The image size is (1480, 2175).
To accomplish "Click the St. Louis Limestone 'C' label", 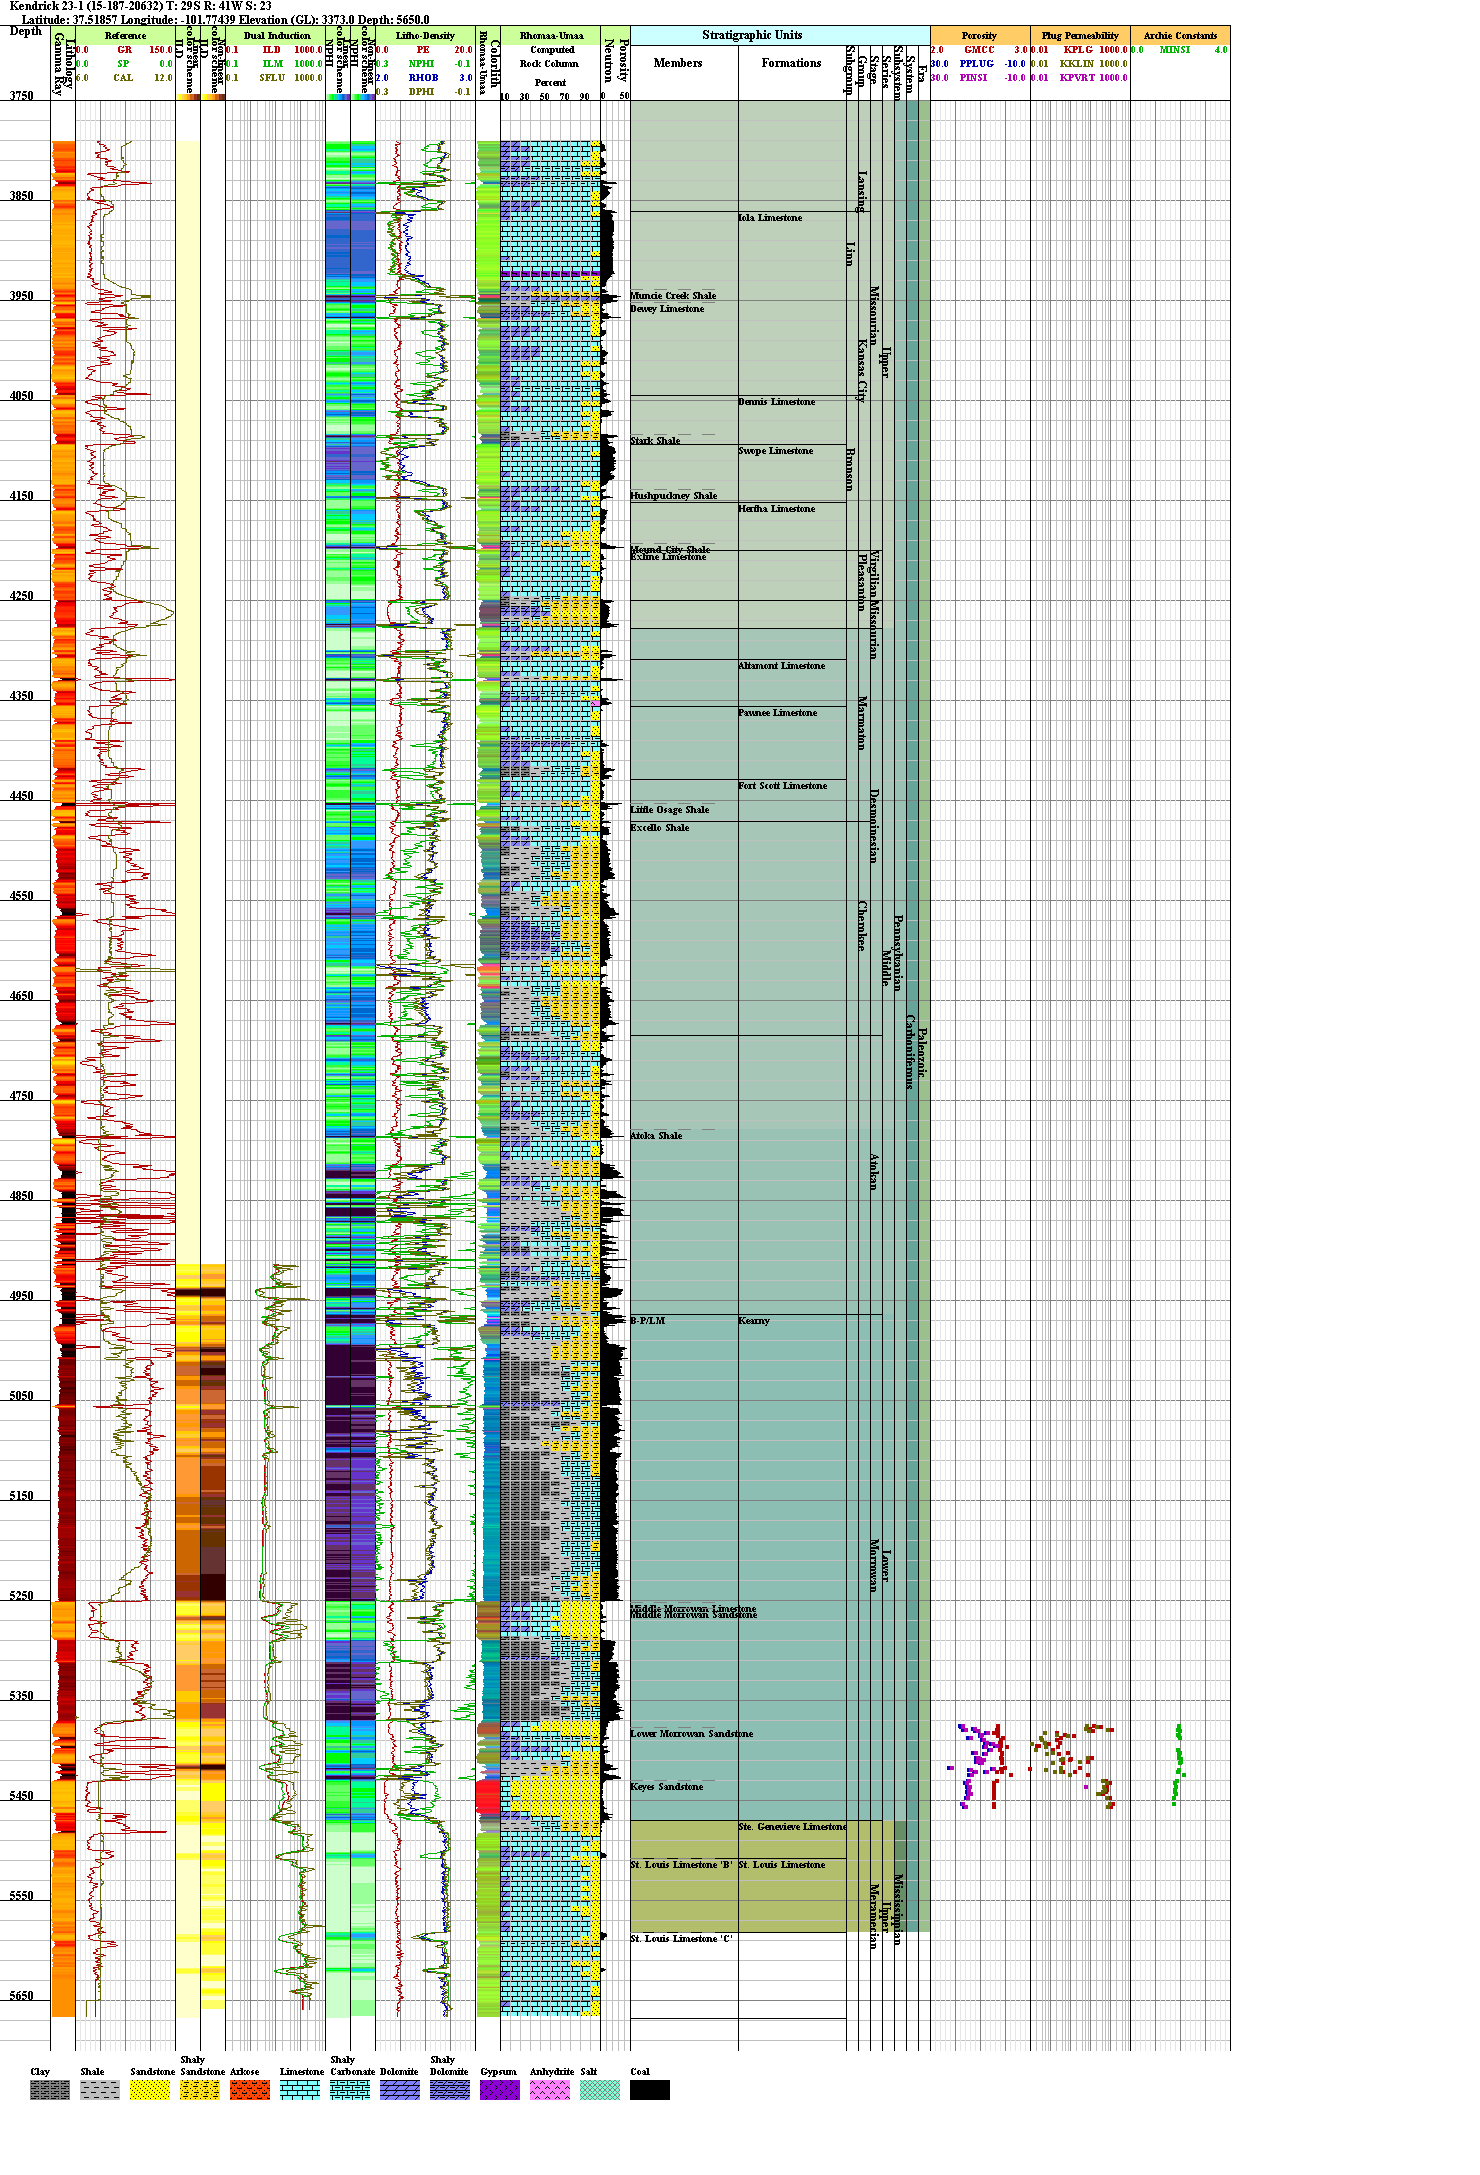I will [x=681, y=1939].
